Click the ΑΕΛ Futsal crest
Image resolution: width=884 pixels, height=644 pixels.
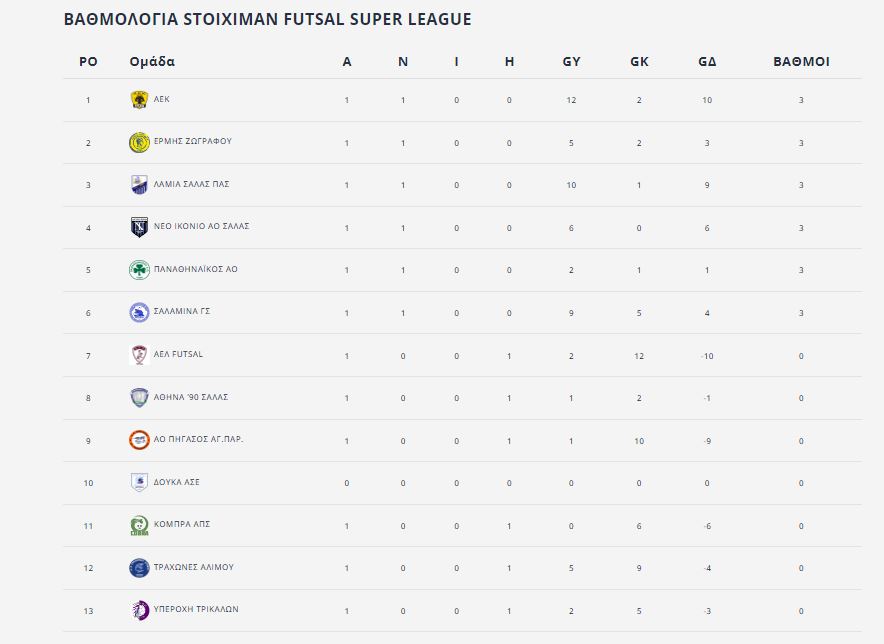(x=139, y=355)
